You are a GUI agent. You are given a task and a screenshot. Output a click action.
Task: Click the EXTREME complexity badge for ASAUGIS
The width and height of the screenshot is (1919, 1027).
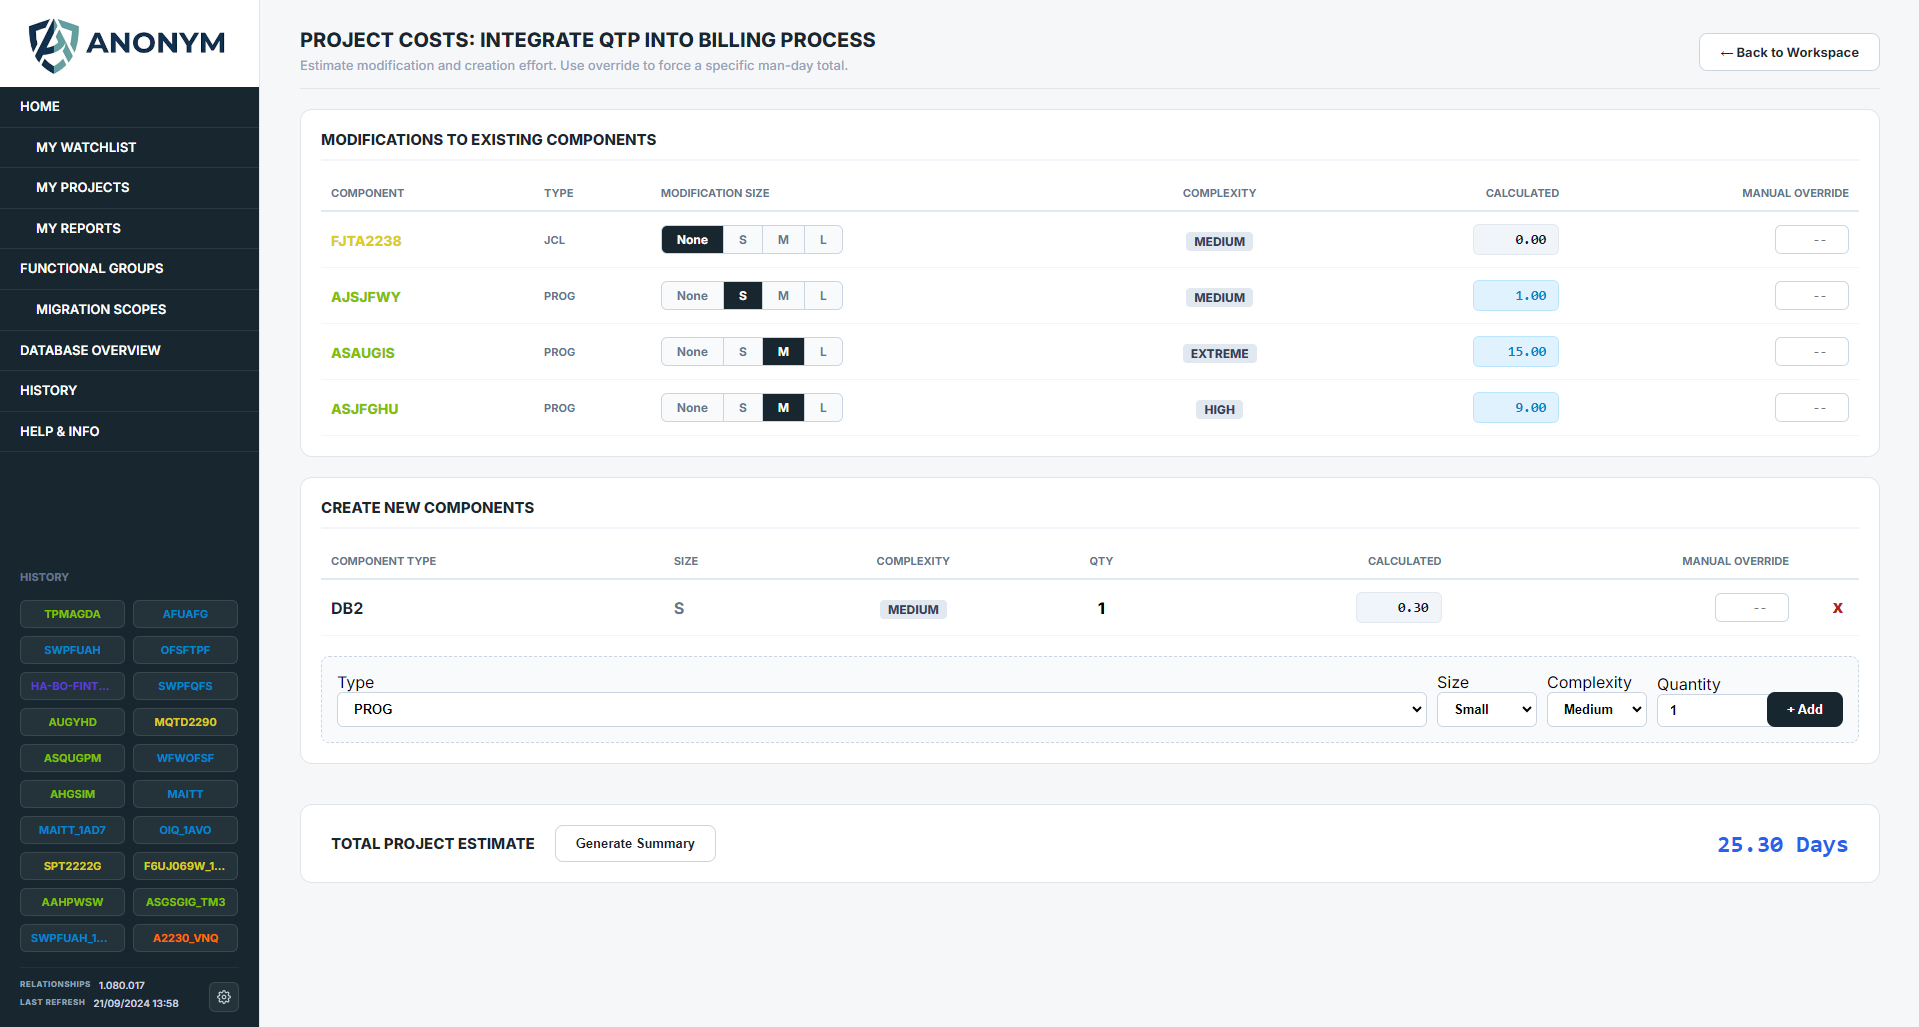(1219, 353)
